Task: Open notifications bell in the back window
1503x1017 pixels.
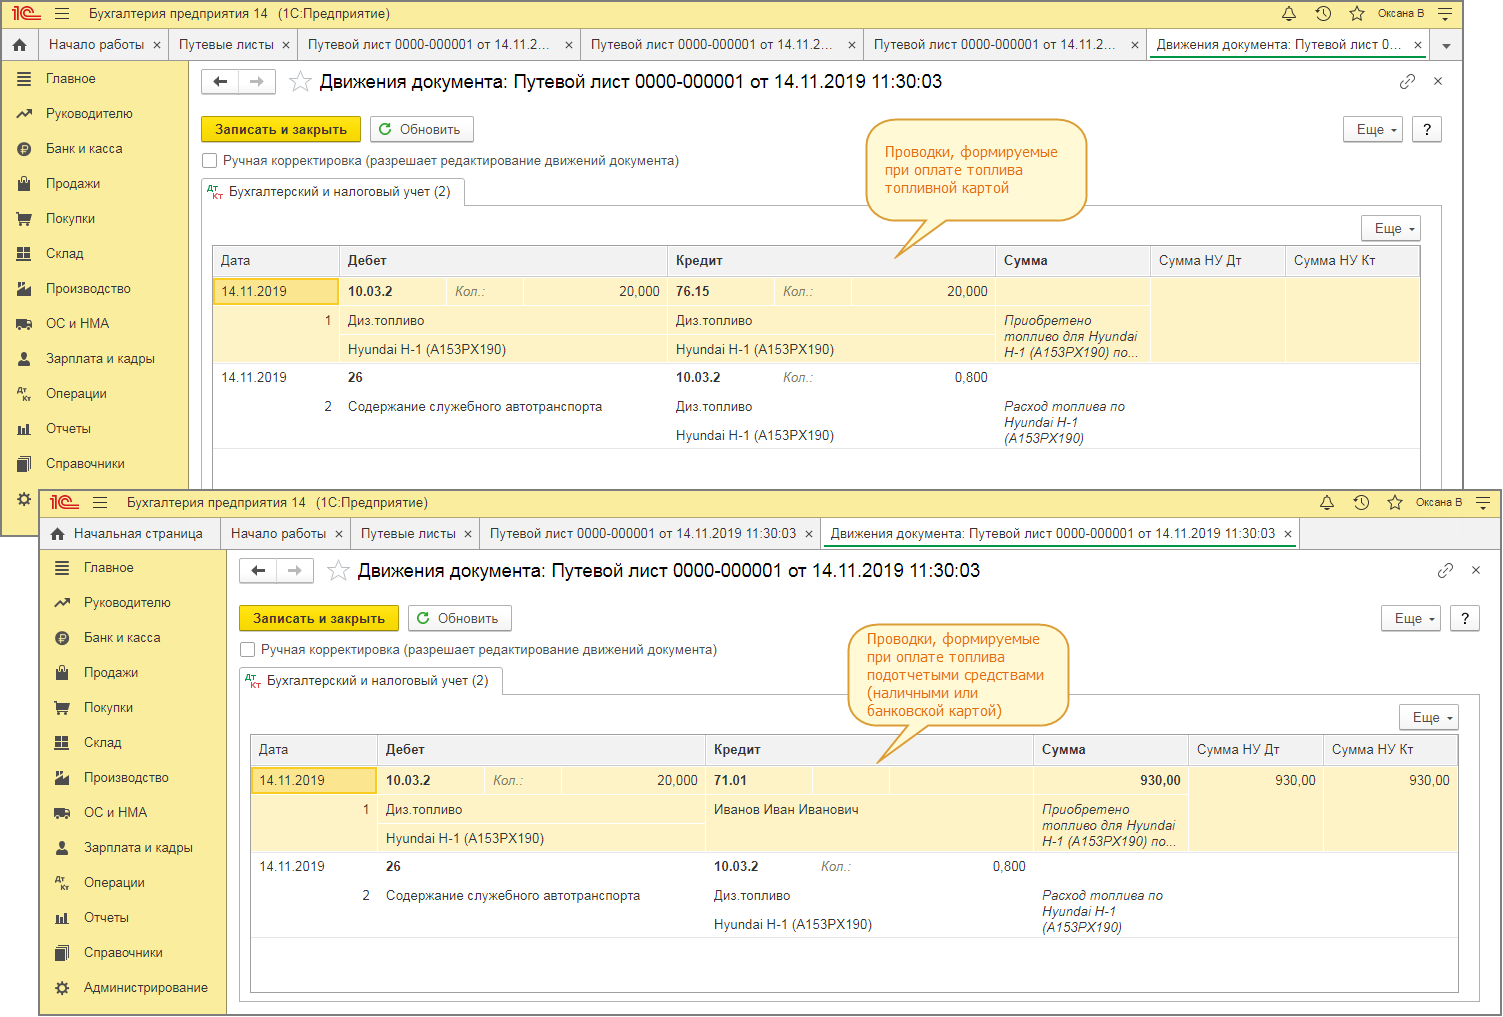Action: point(1289,13)
